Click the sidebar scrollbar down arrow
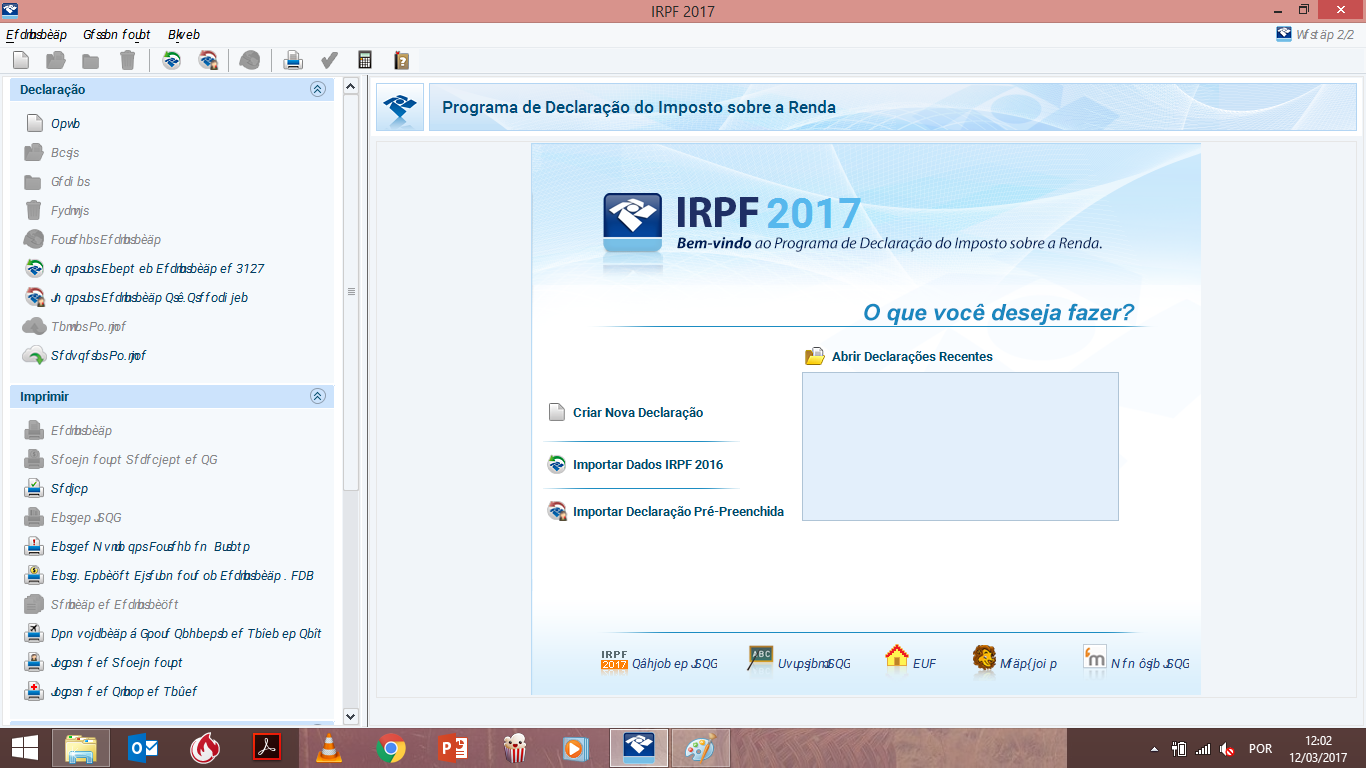1366x768 pixels. [351, 716]
